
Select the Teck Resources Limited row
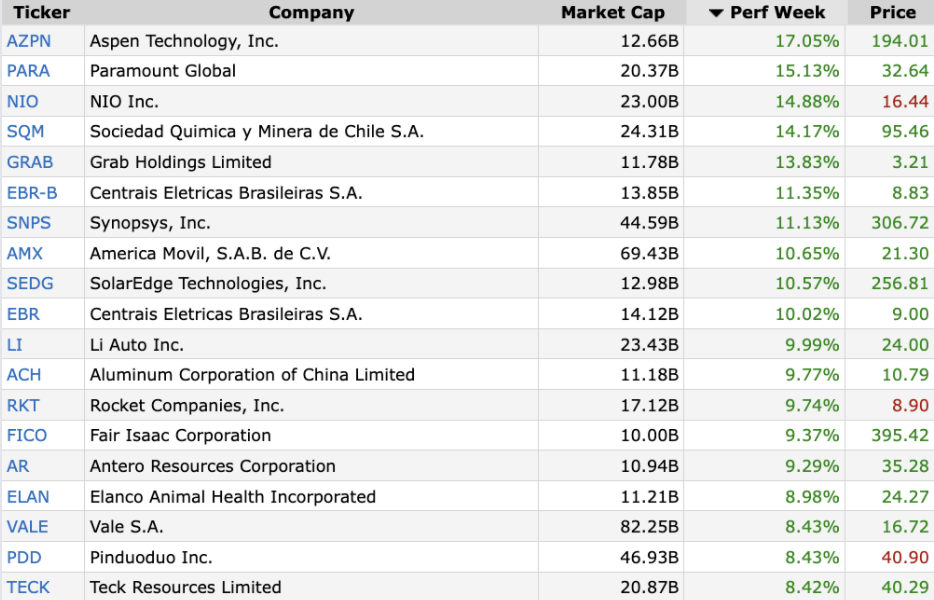[467, 587]
